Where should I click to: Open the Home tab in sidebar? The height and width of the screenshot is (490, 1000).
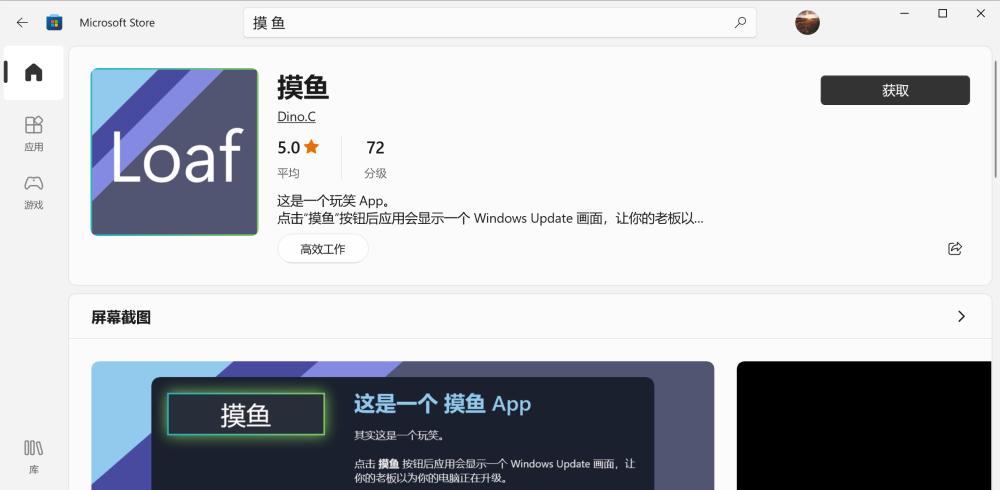34,73
